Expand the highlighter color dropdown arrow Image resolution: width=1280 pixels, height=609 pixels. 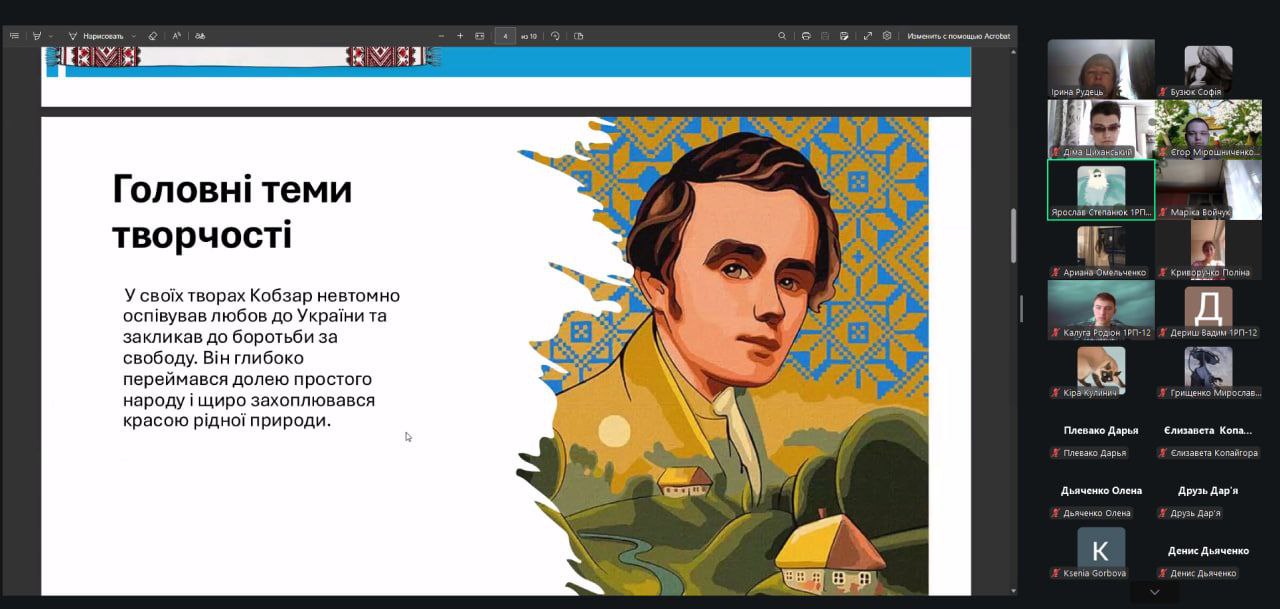[x=52, y=36]
